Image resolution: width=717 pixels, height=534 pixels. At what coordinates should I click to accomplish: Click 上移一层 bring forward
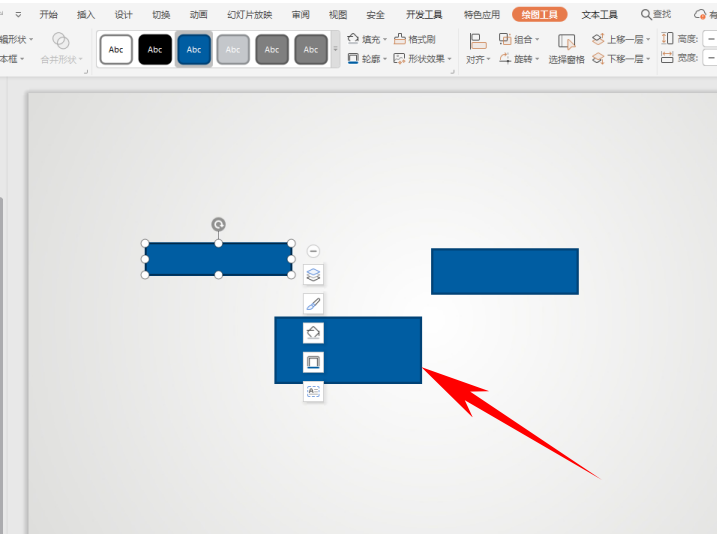(621, 39)
